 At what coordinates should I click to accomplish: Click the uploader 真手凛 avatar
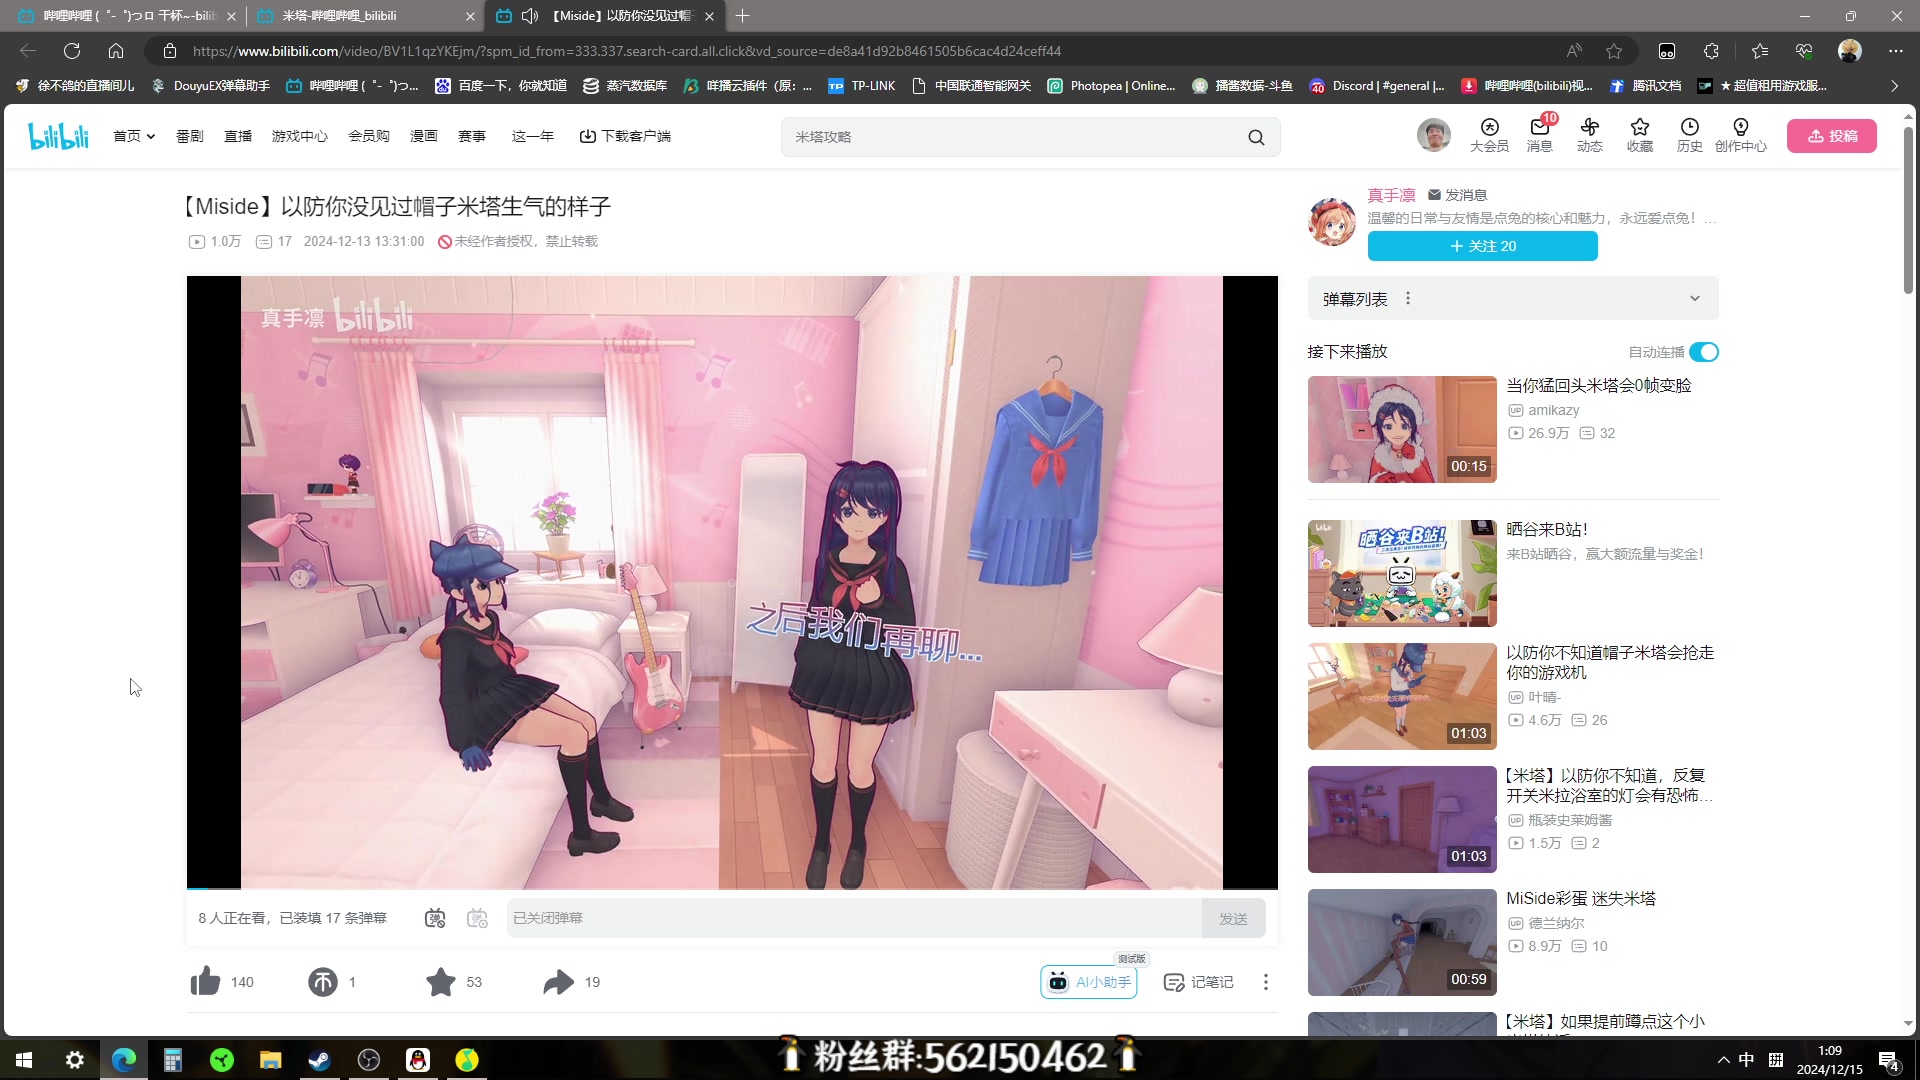tap(1332, 221)
